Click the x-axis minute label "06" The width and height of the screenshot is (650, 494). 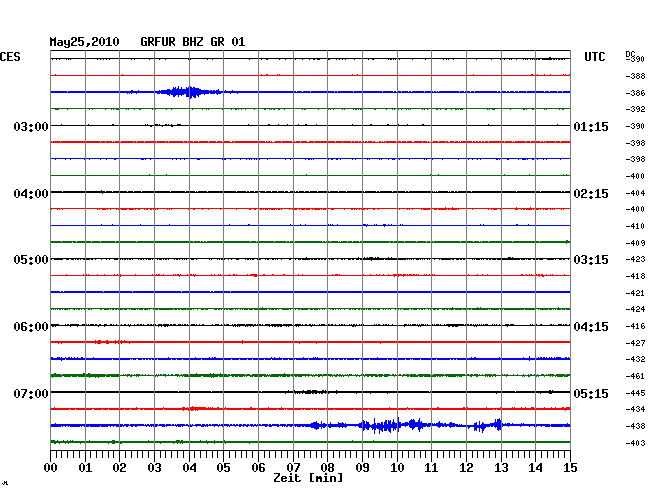click(x=258, y=468)
